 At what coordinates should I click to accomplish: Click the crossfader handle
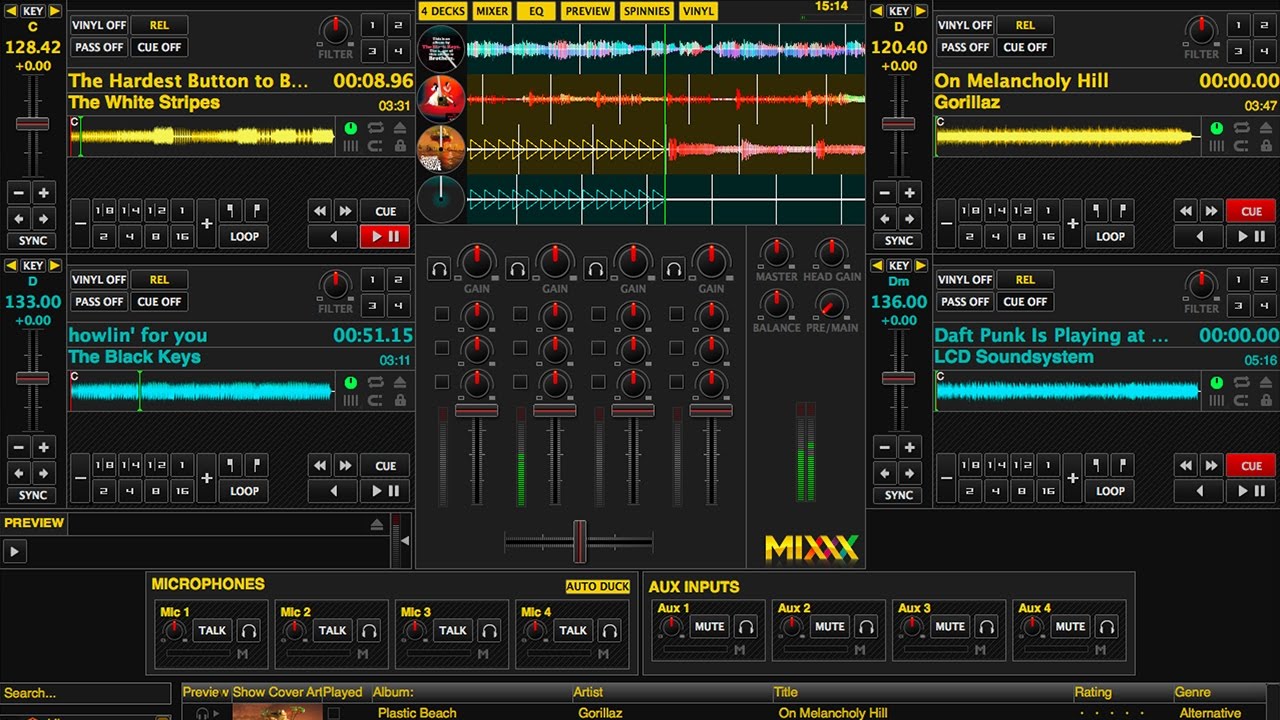579,541
